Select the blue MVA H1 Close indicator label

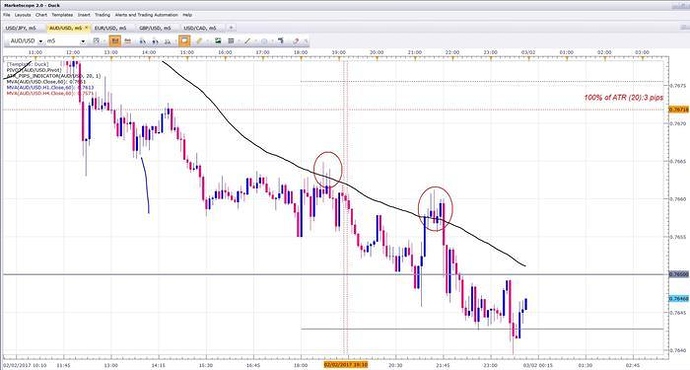pyautogui.click(x=50, y=87)
